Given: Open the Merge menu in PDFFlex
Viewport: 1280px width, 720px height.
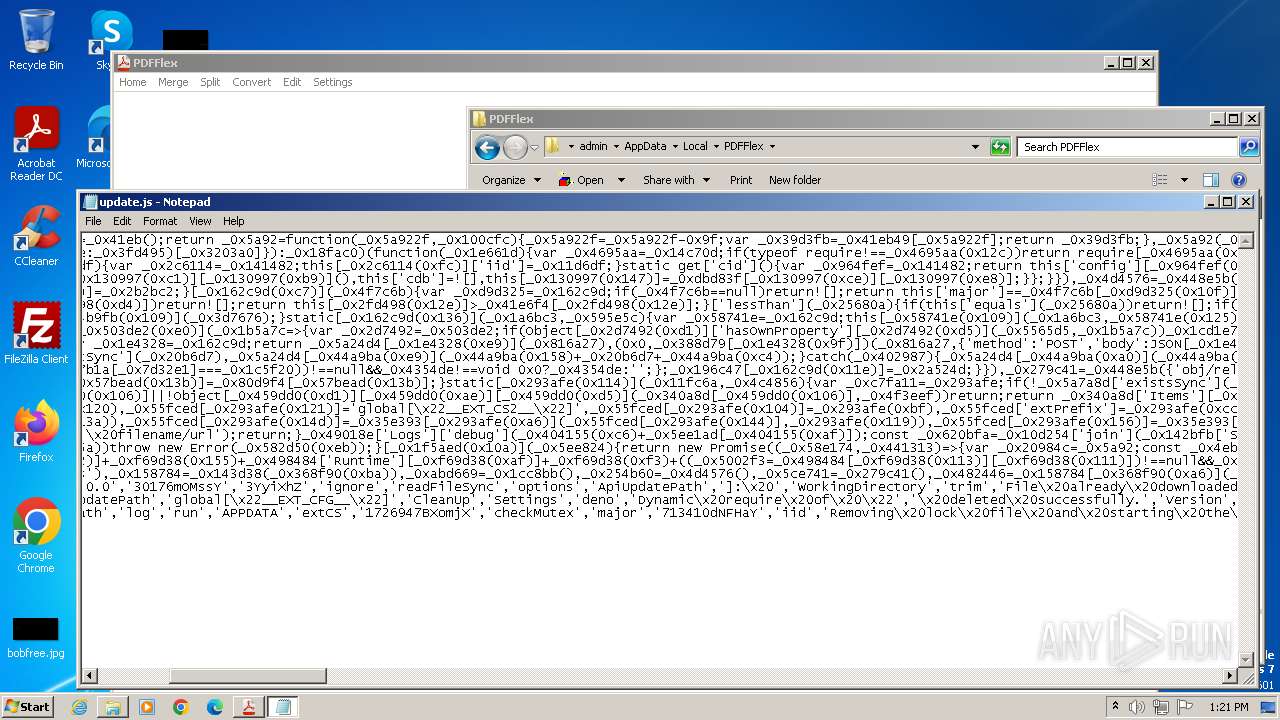Looking at the screenshot, I should (173, 82).
